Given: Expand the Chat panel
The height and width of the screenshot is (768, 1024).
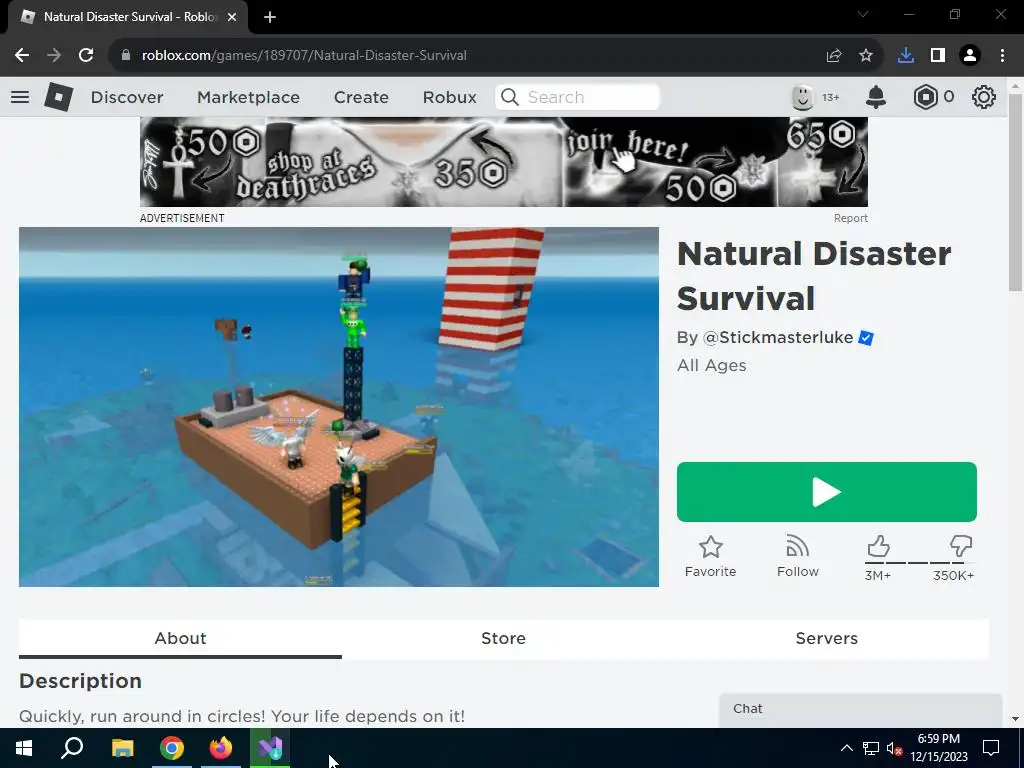Looking at the screenshot, I should point(860,709).
